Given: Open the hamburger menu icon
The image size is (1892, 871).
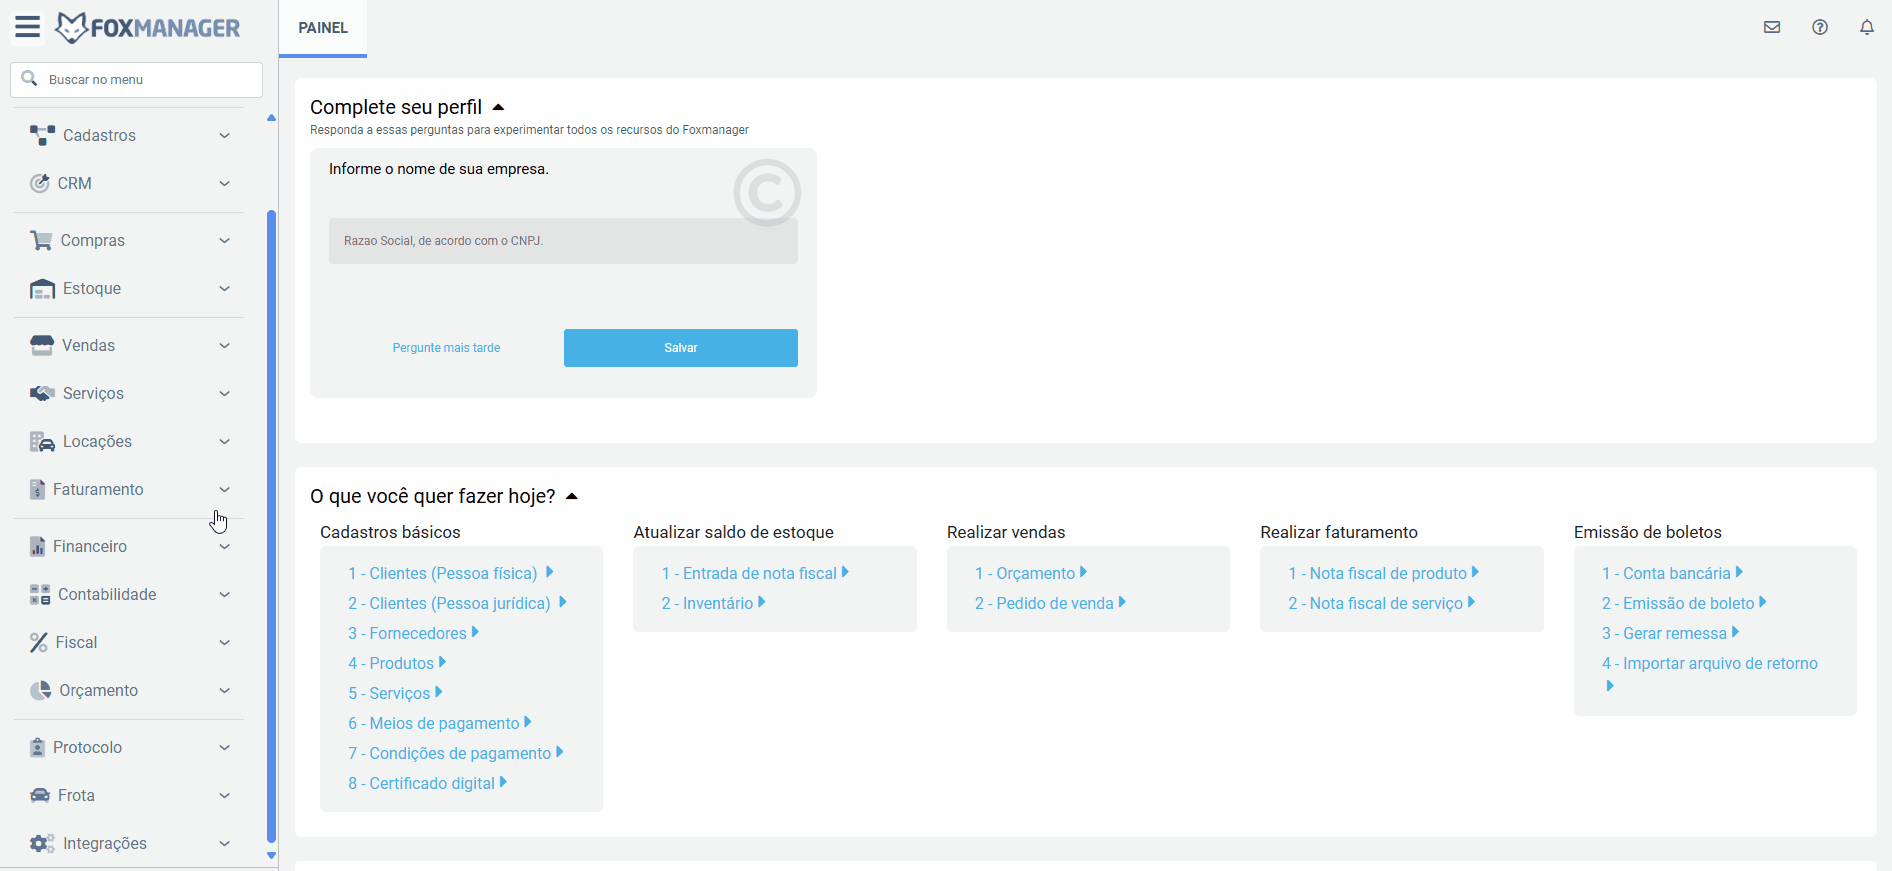Looking at the screenshot, I should click(x=28, y=27).
